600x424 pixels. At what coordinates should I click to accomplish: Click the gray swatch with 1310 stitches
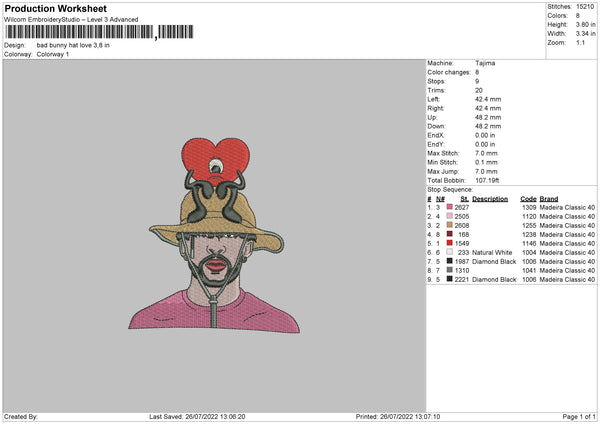click(450, 270)
